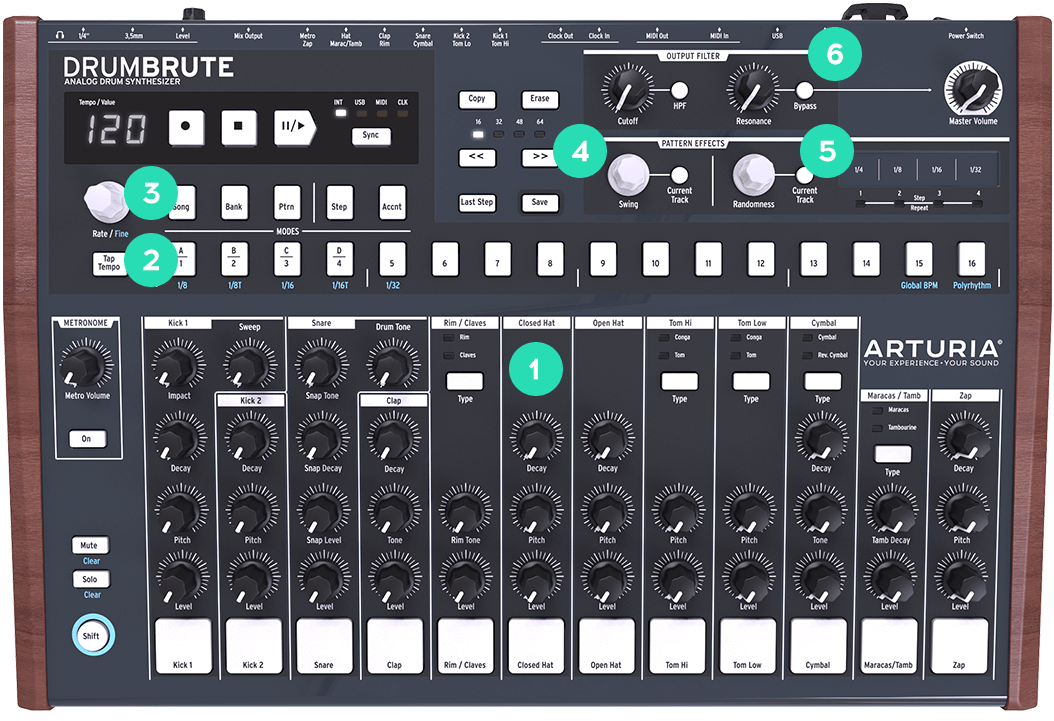Trigger the Cymbal pad
Screen dimensions: 1054x721
(x=818, y=646)
